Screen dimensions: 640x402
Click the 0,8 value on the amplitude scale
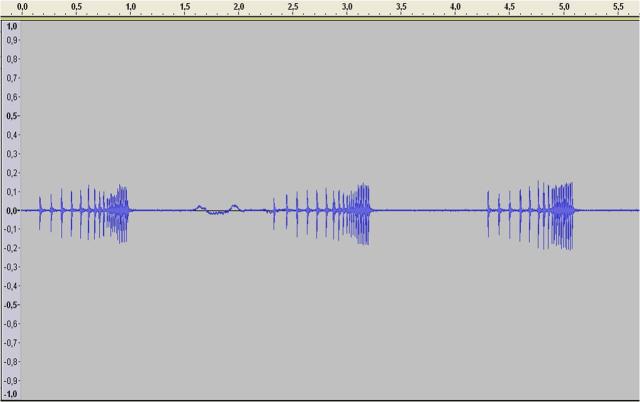click(x=12, y=59)
